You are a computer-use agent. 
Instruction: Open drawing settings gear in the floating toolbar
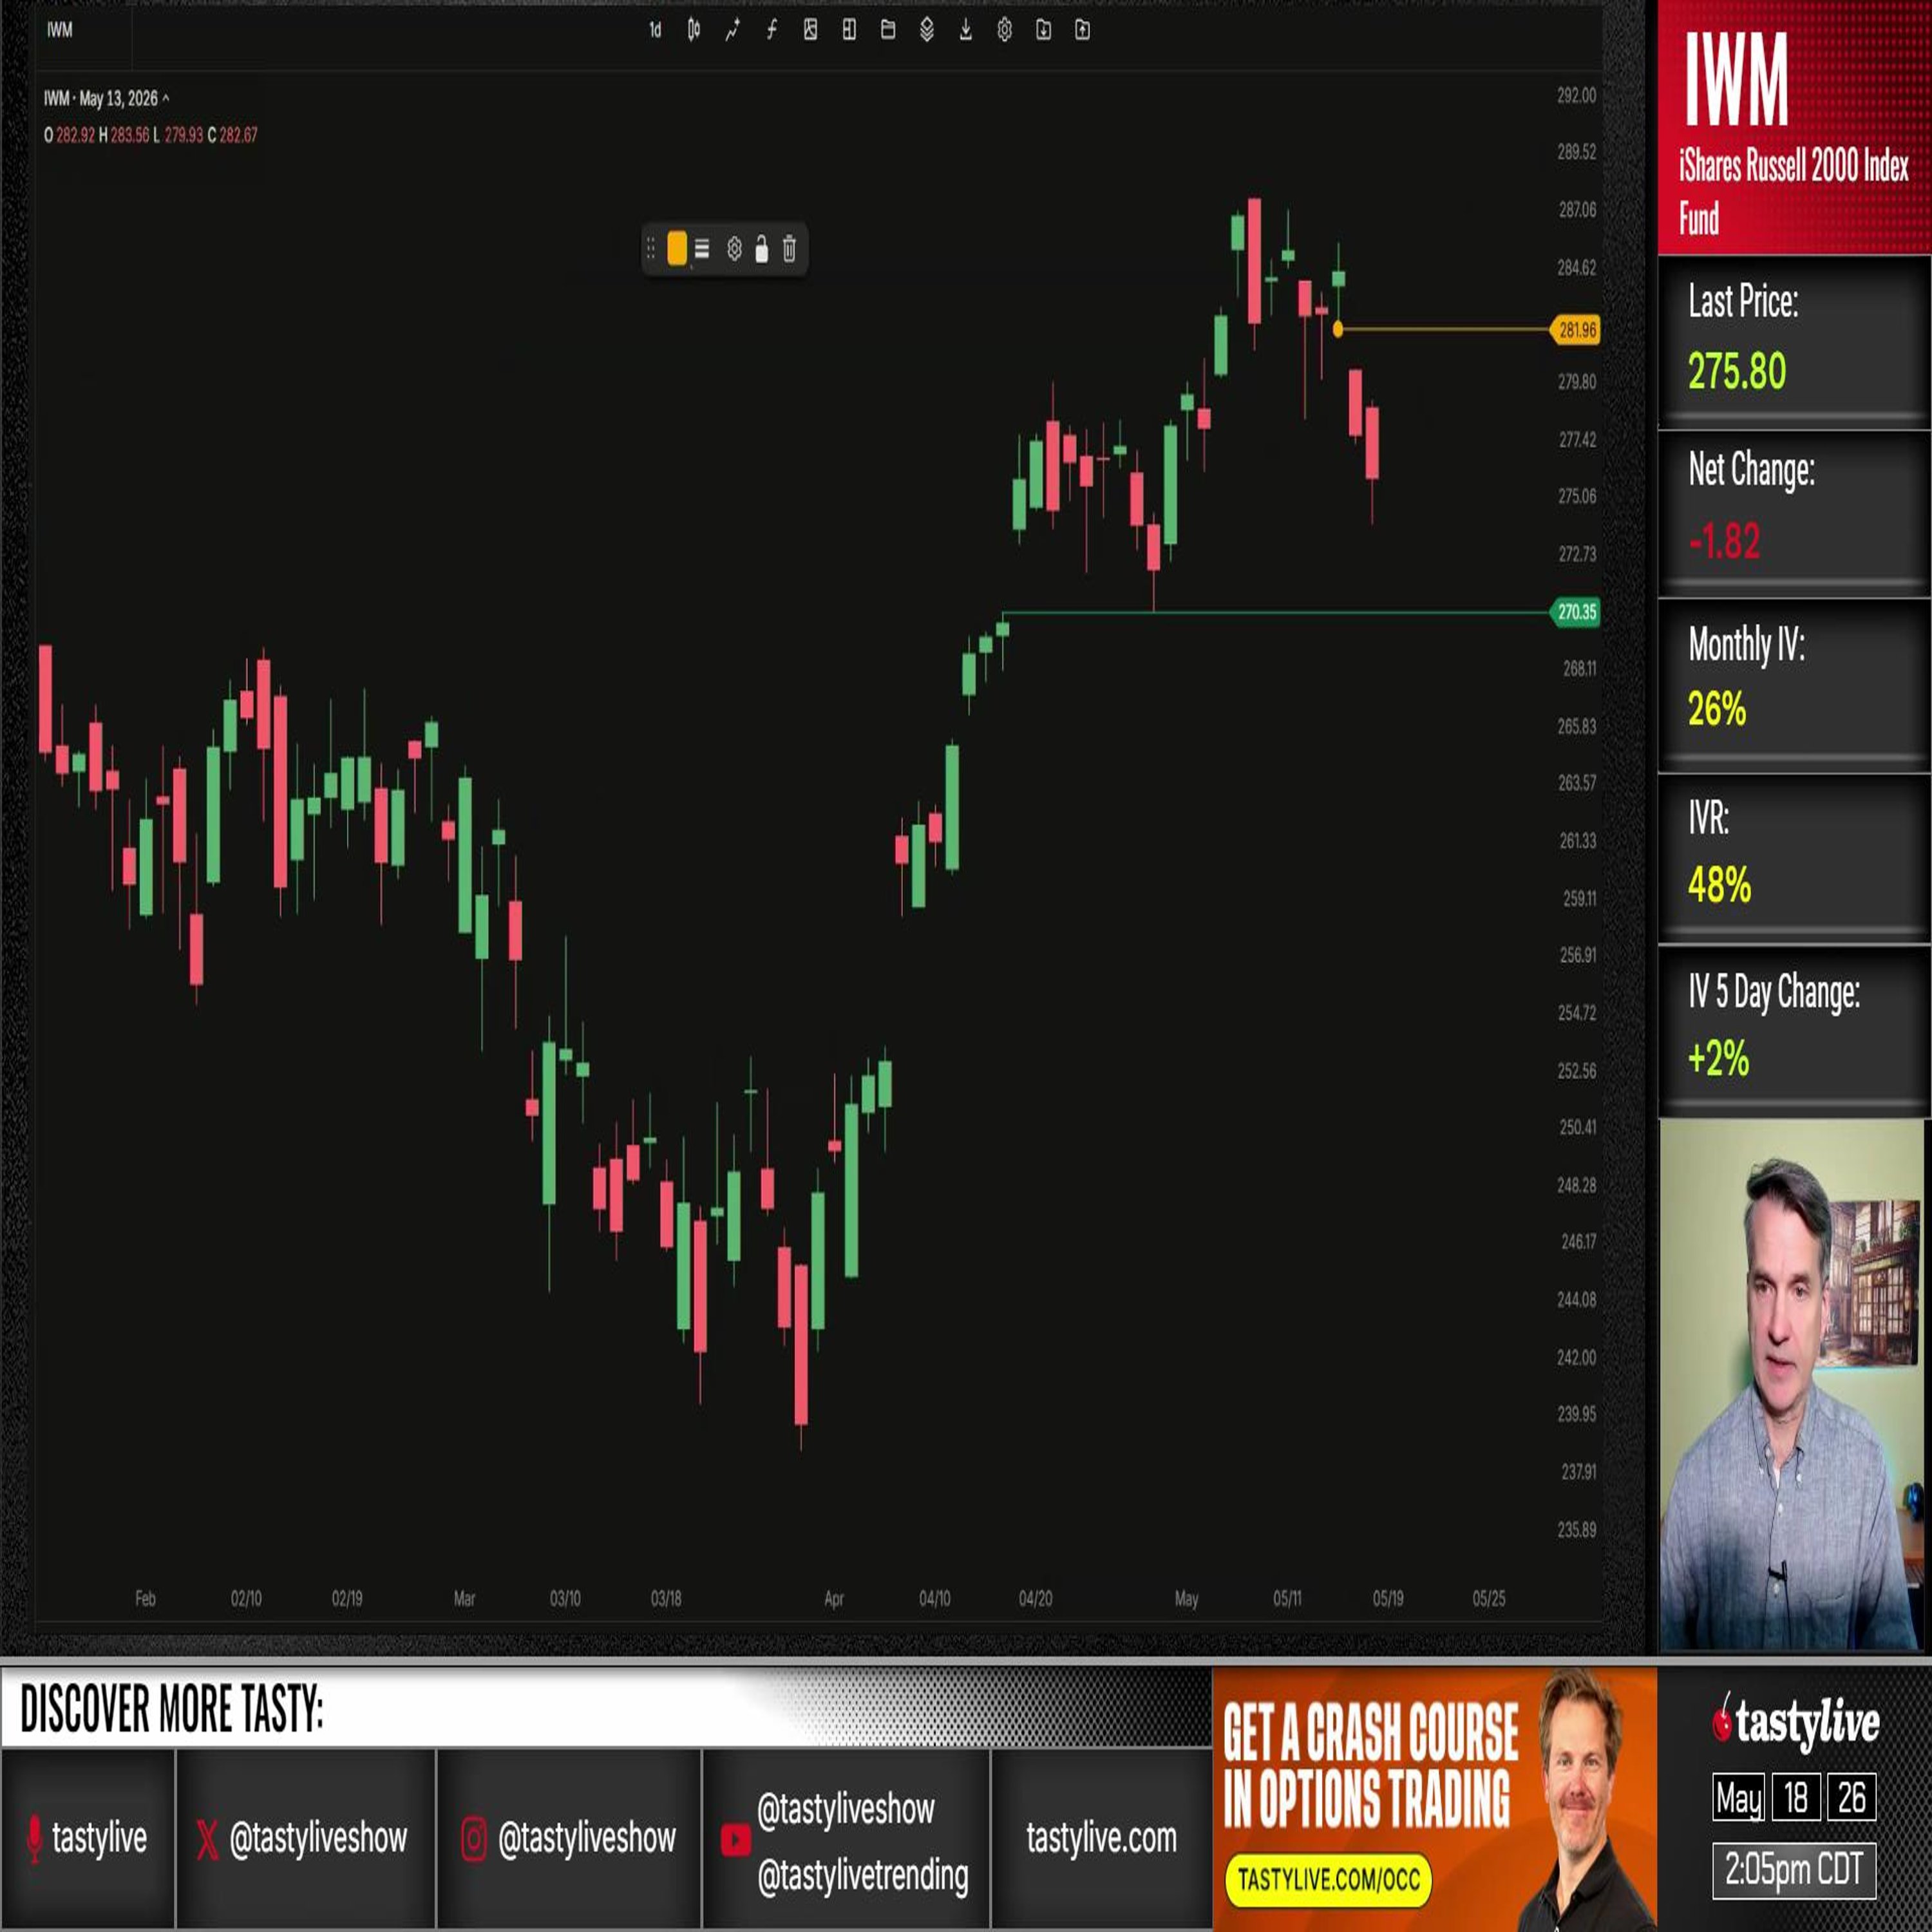(734, 249)
